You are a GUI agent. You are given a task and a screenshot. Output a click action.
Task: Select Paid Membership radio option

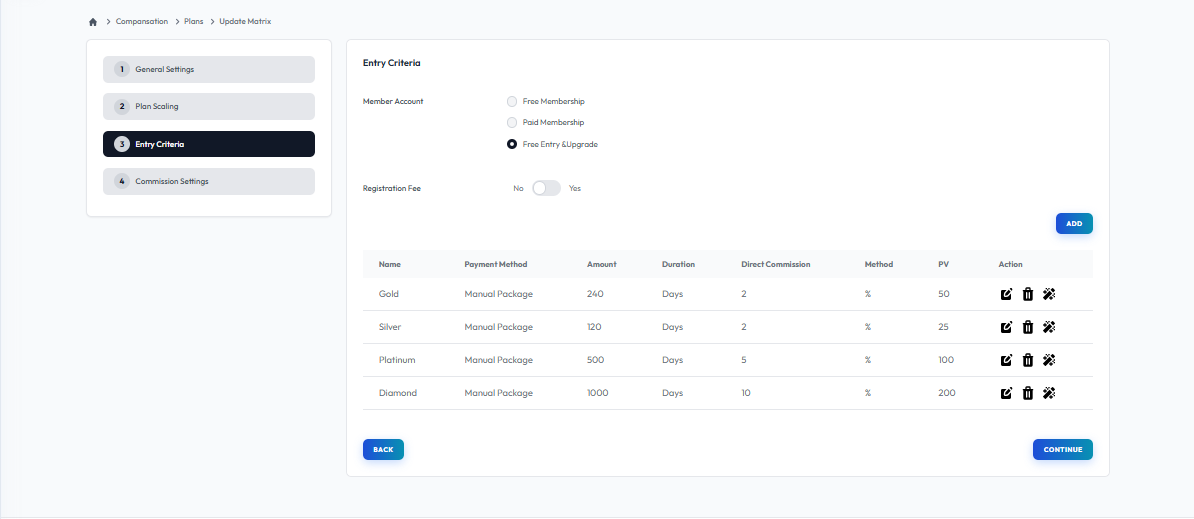pyautogui.click(x=512, y=123)
